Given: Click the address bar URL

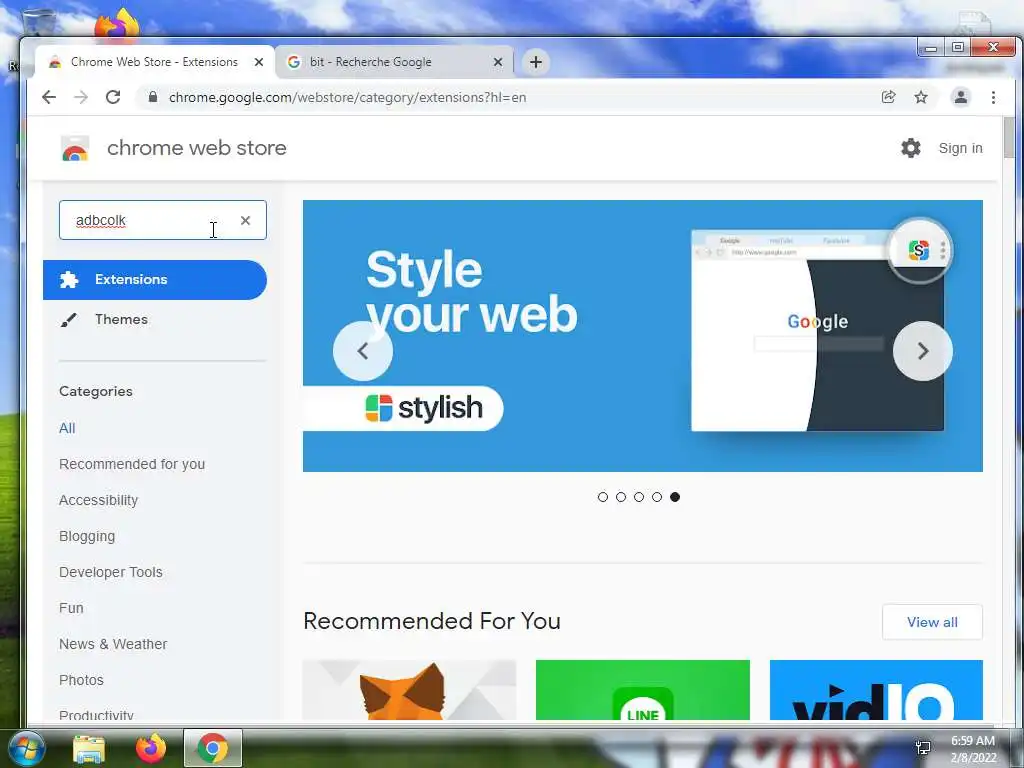Looking at the screenshot, I should (x=347, y=97).
